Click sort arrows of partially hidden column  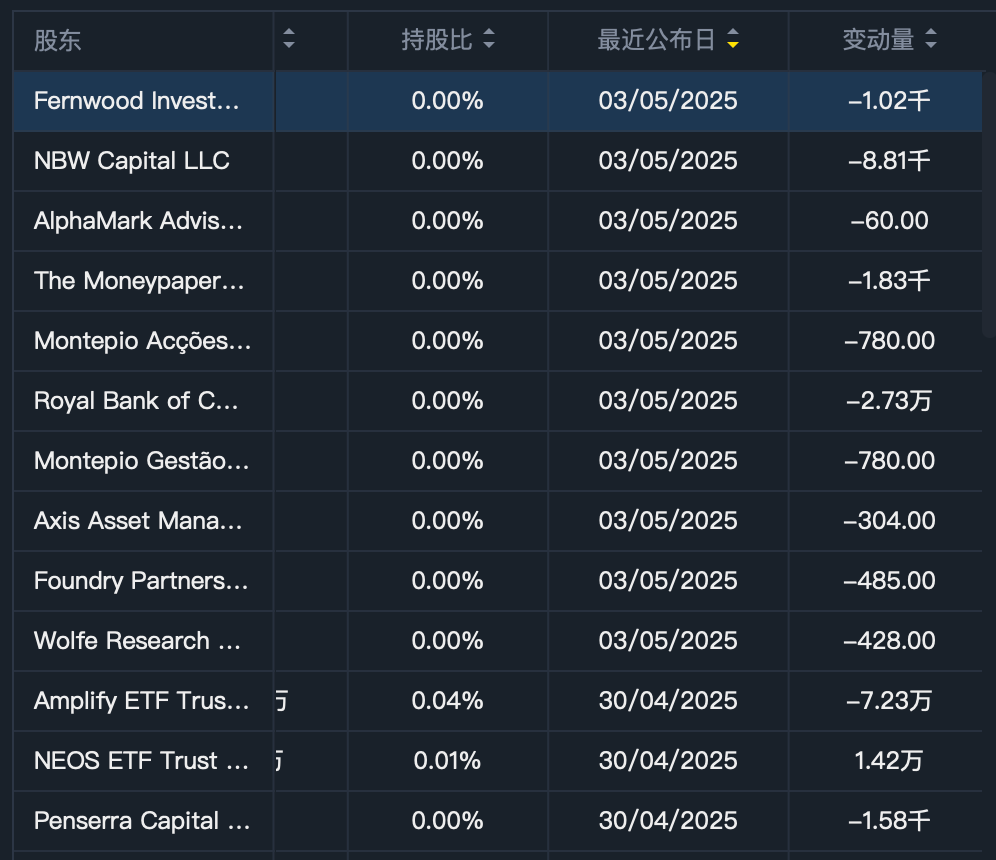[x=289, y=39]
